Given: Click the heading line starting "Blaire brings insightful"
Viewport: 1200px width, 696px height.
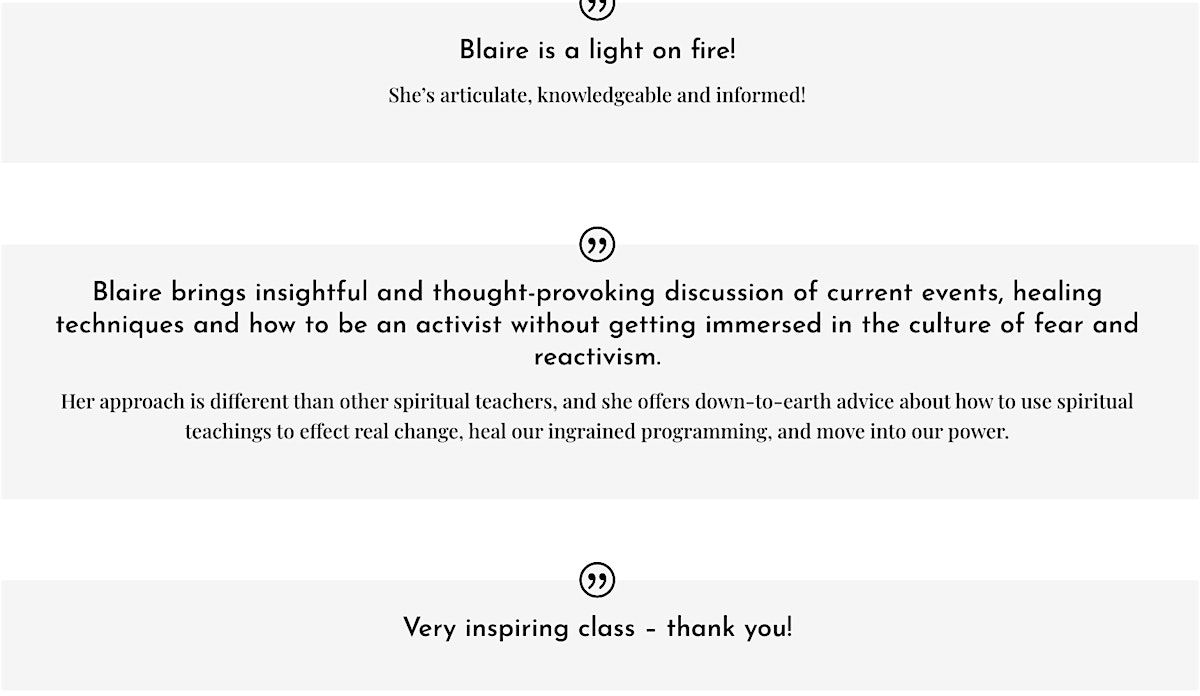Looking at the screenshot, I should [597, 293].
